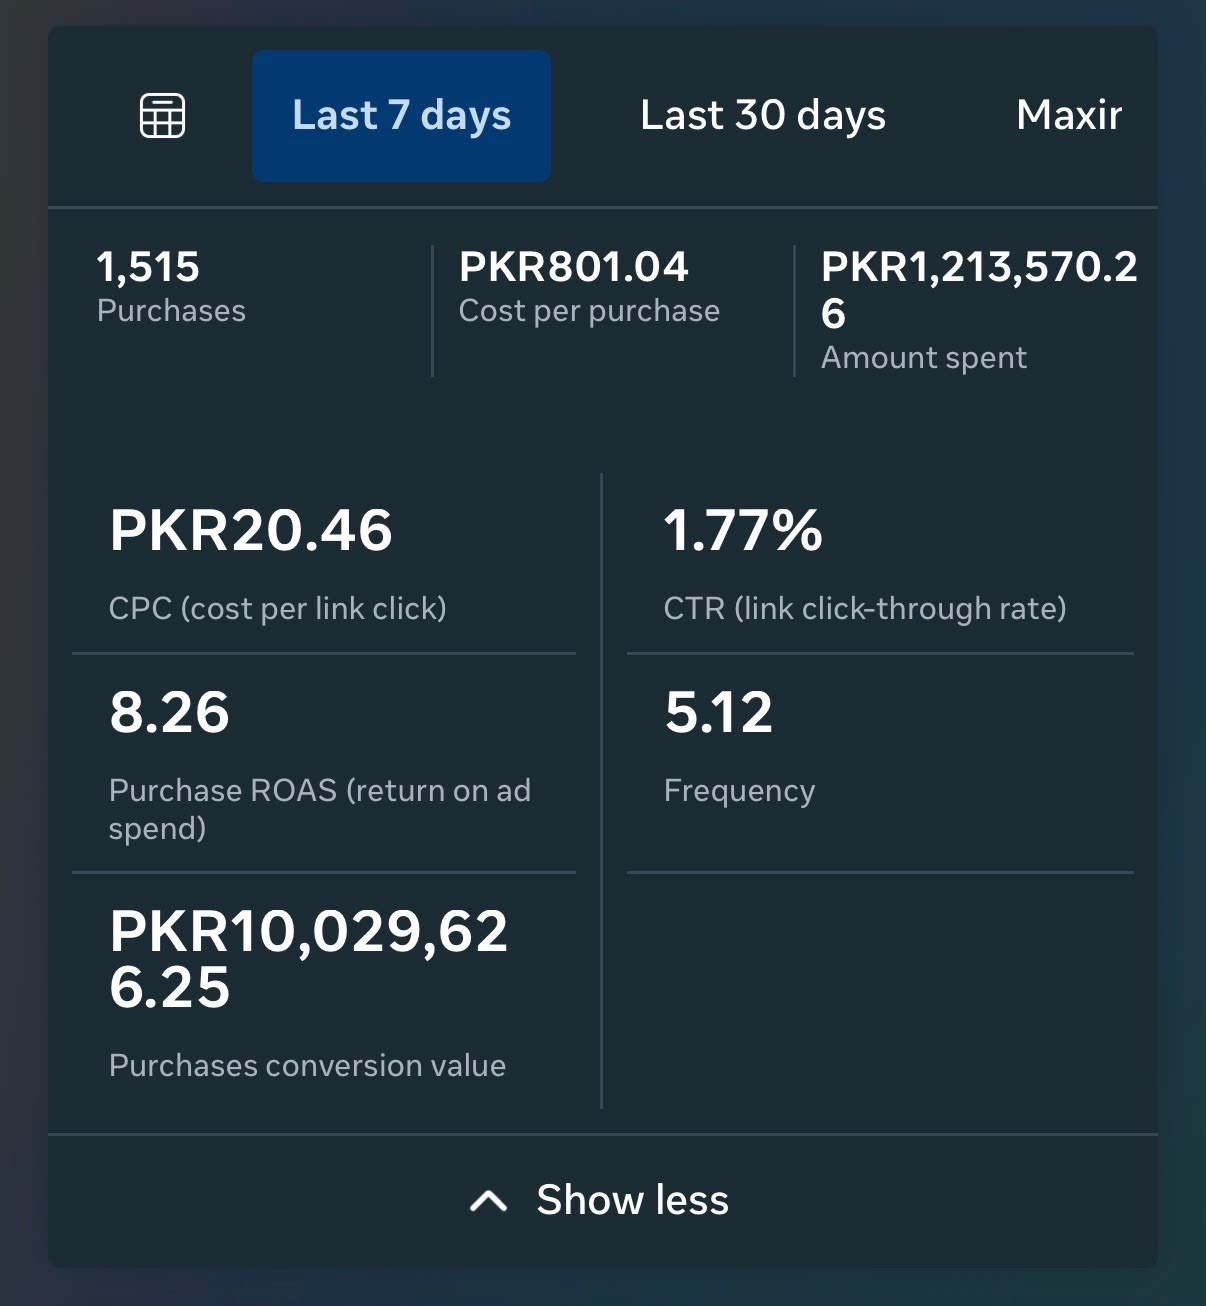Screen dimensions: 1206x1306
Task: Select the Last 7 days tab
Action: 401,116
